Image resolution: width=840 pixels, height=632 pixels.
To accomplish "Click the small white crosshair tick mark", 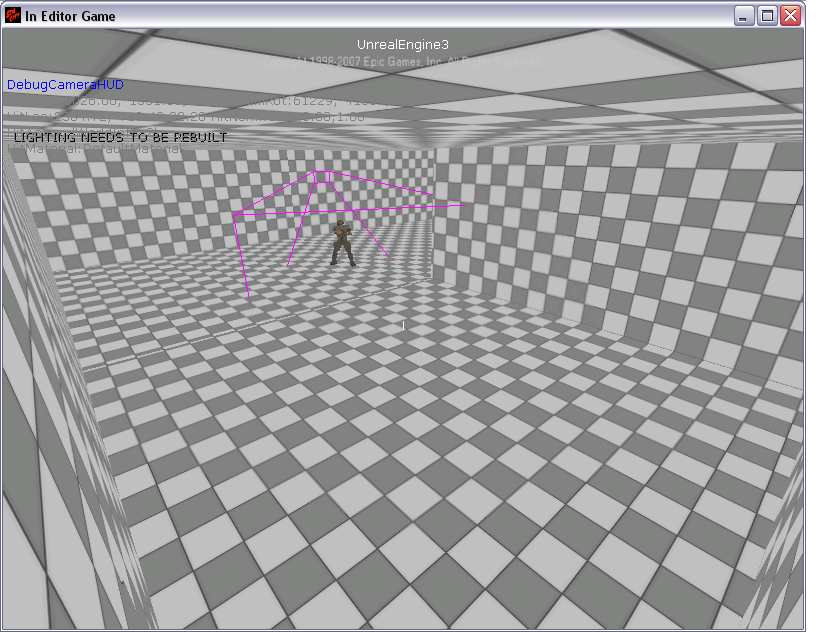I will (403, 325).
